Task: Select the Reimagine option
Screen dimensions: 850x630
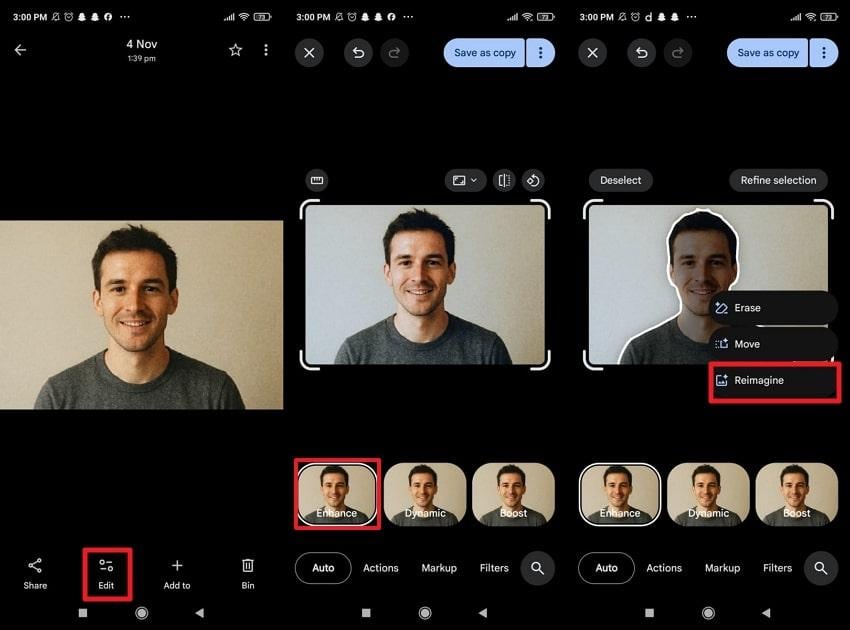Action: 760,380
